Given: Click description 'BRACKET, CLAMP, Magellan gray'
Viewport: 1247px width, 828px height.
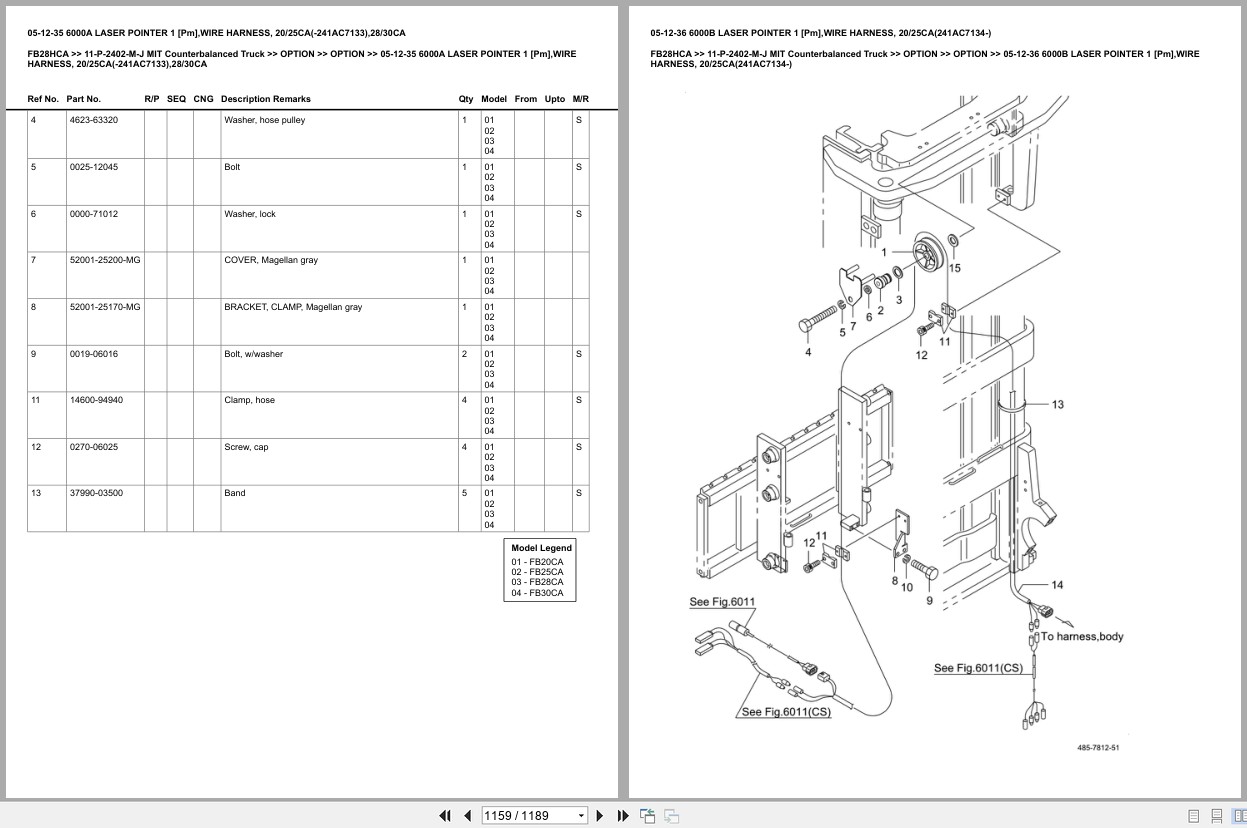Looking at the screenshot, I should click(293, 307).
